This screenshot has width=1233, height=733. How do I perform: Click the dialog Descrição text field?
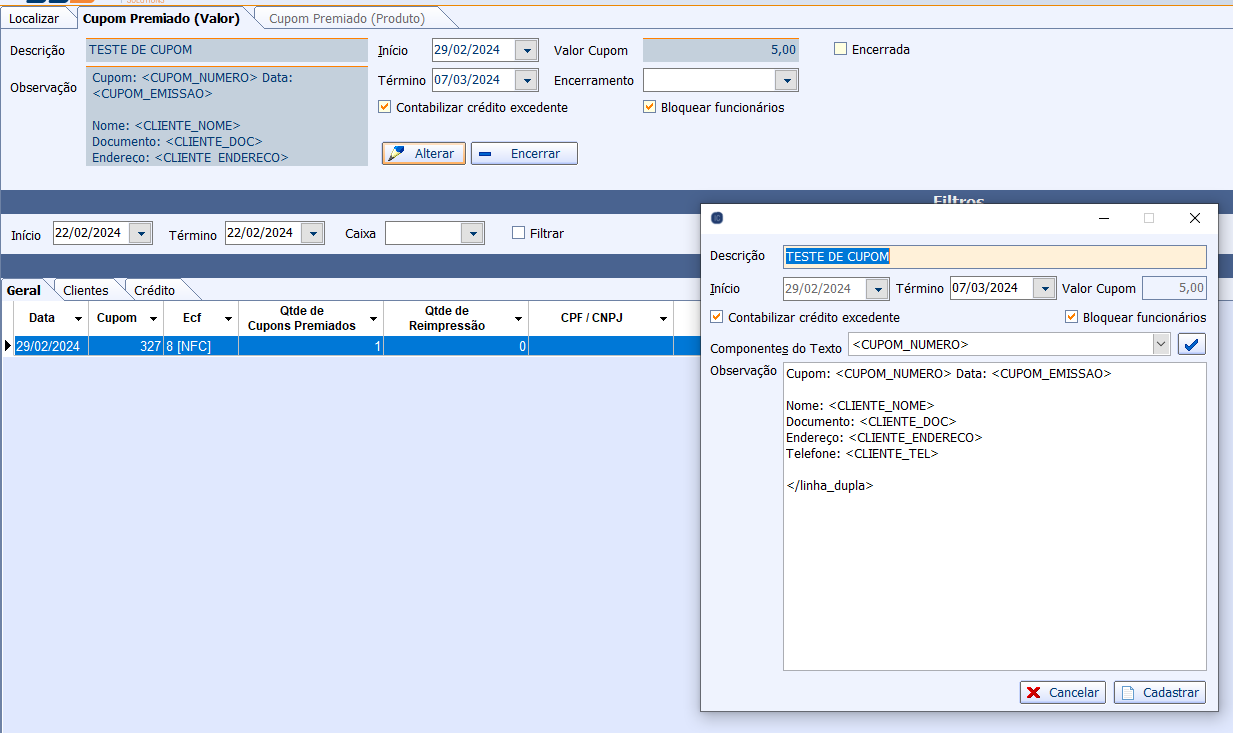pos(994,257)
